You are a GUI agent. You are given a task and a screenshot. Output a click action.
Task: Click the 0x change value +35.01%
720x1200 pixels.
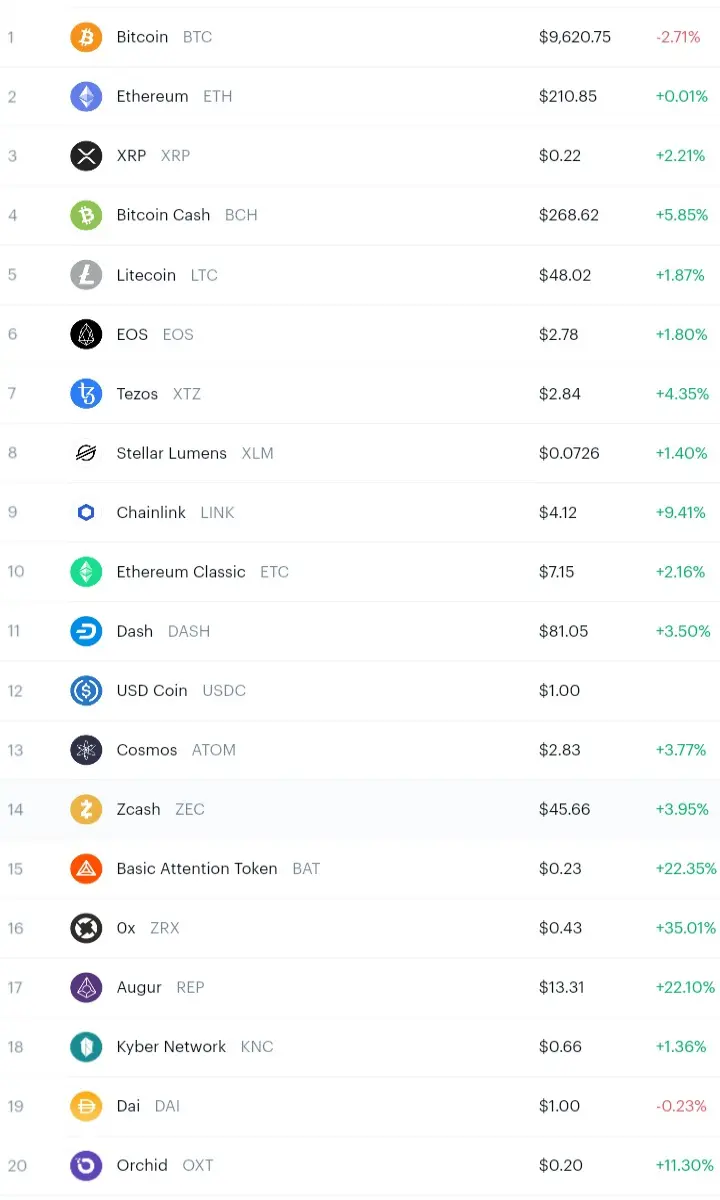tap(686, 928)
